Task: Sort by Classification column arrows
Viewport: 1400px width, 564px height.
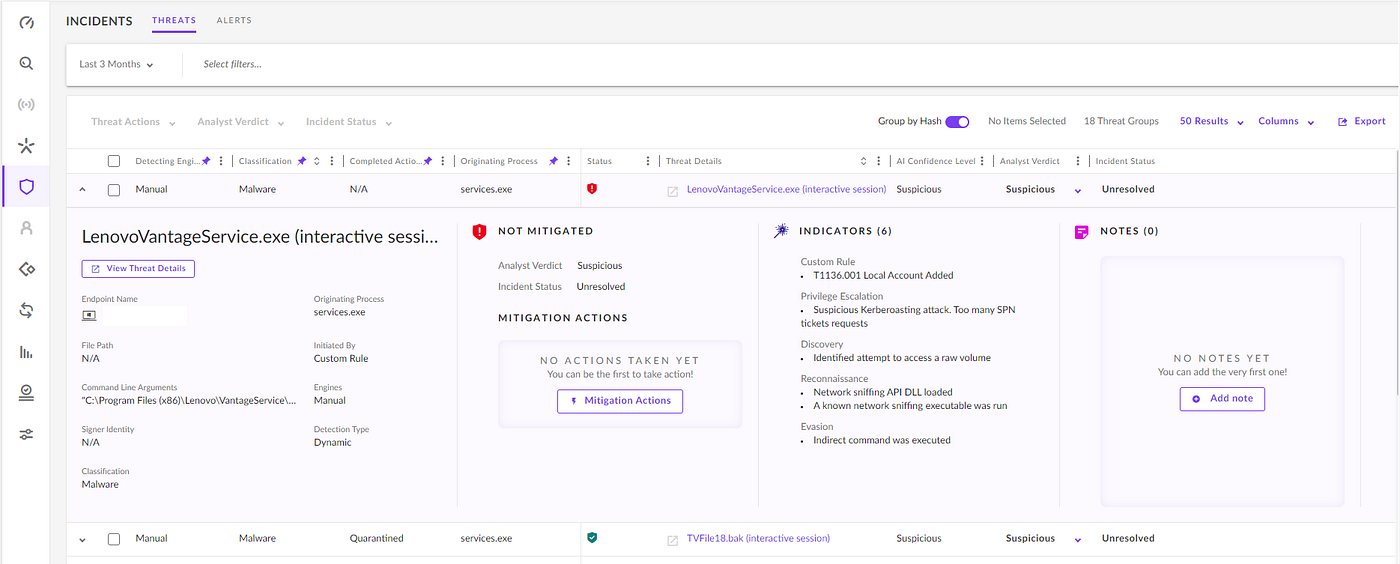Action: click(317, 161)
